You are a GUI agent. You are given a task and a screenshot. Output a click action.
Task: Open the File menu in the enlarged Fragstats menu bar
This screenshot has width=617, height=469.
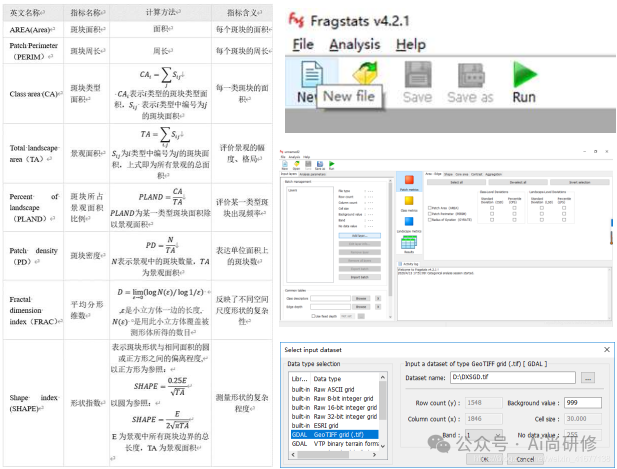[303, 44]
